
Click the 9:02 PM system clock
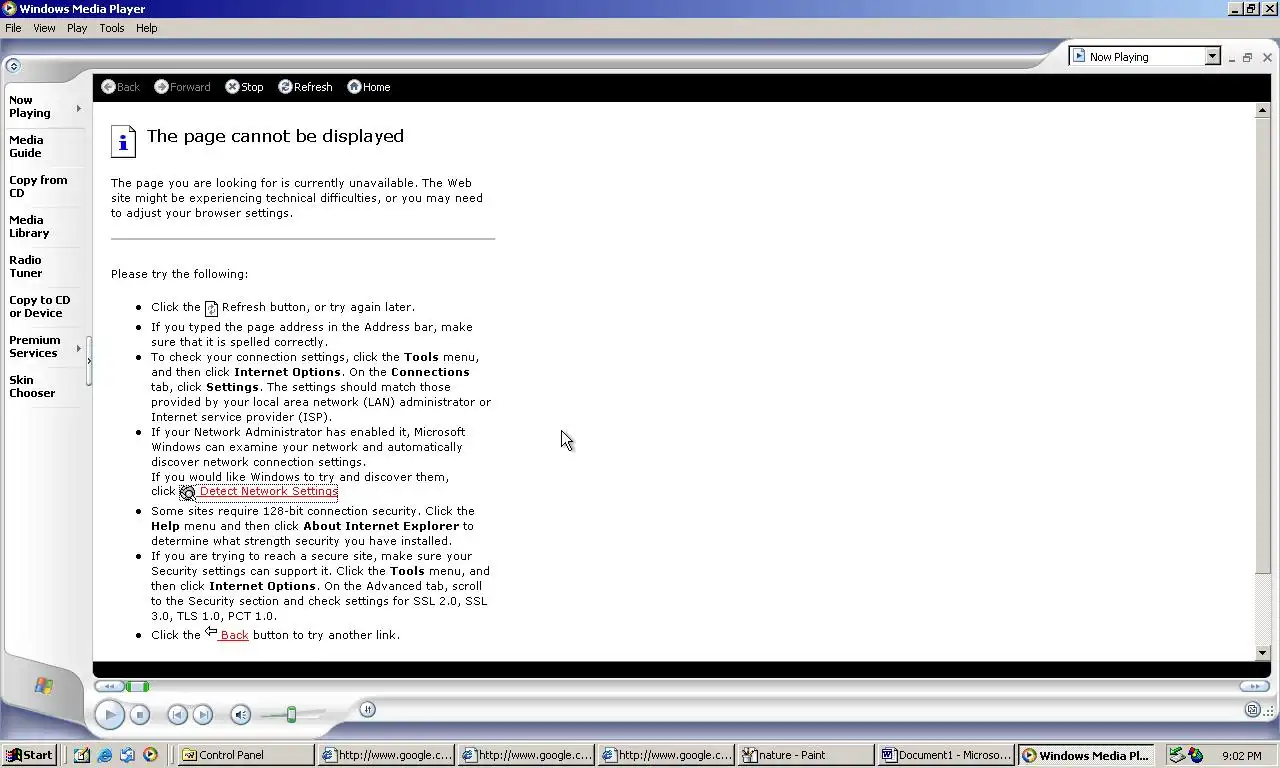tap(1241, 756)
